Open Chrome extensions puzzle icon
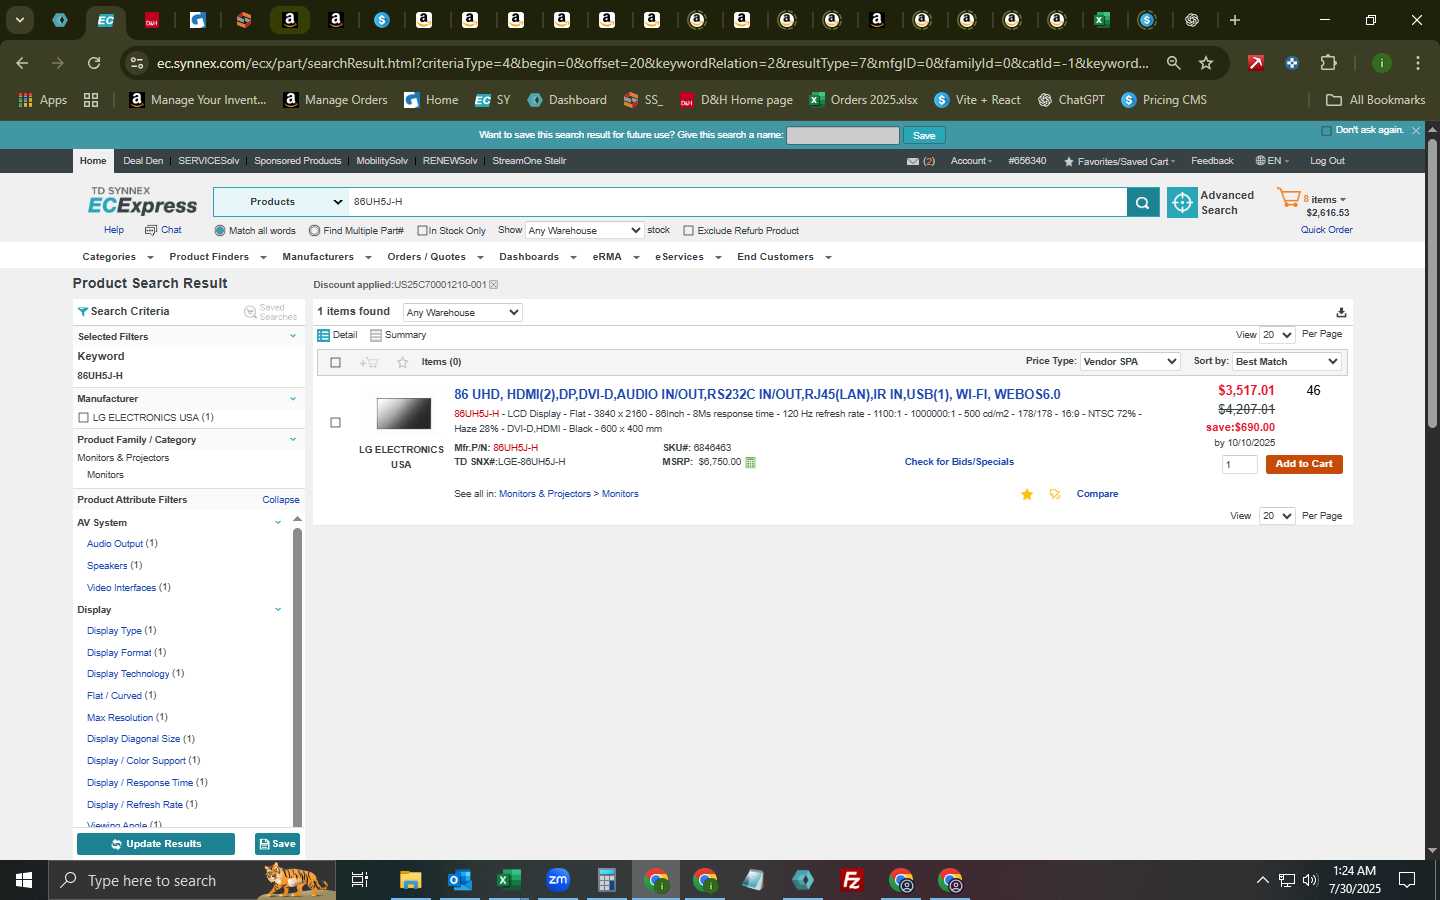 (1328, 63)
